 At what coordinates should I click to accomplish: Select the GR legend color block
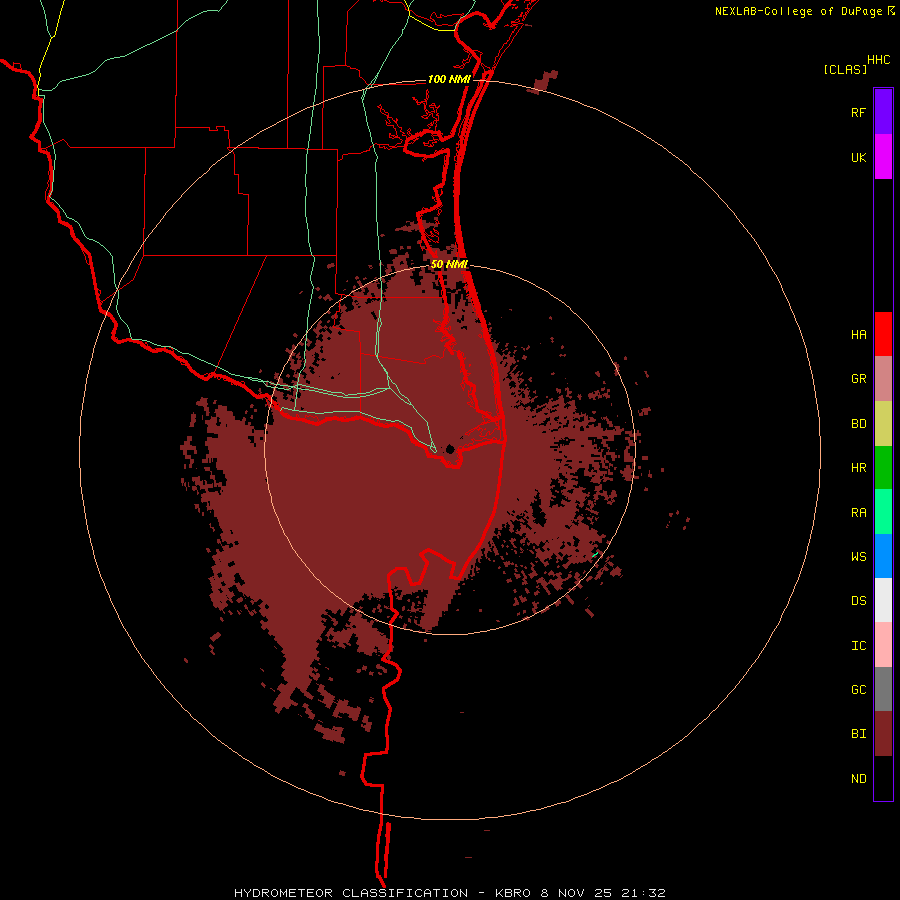[x=883, y=379]
